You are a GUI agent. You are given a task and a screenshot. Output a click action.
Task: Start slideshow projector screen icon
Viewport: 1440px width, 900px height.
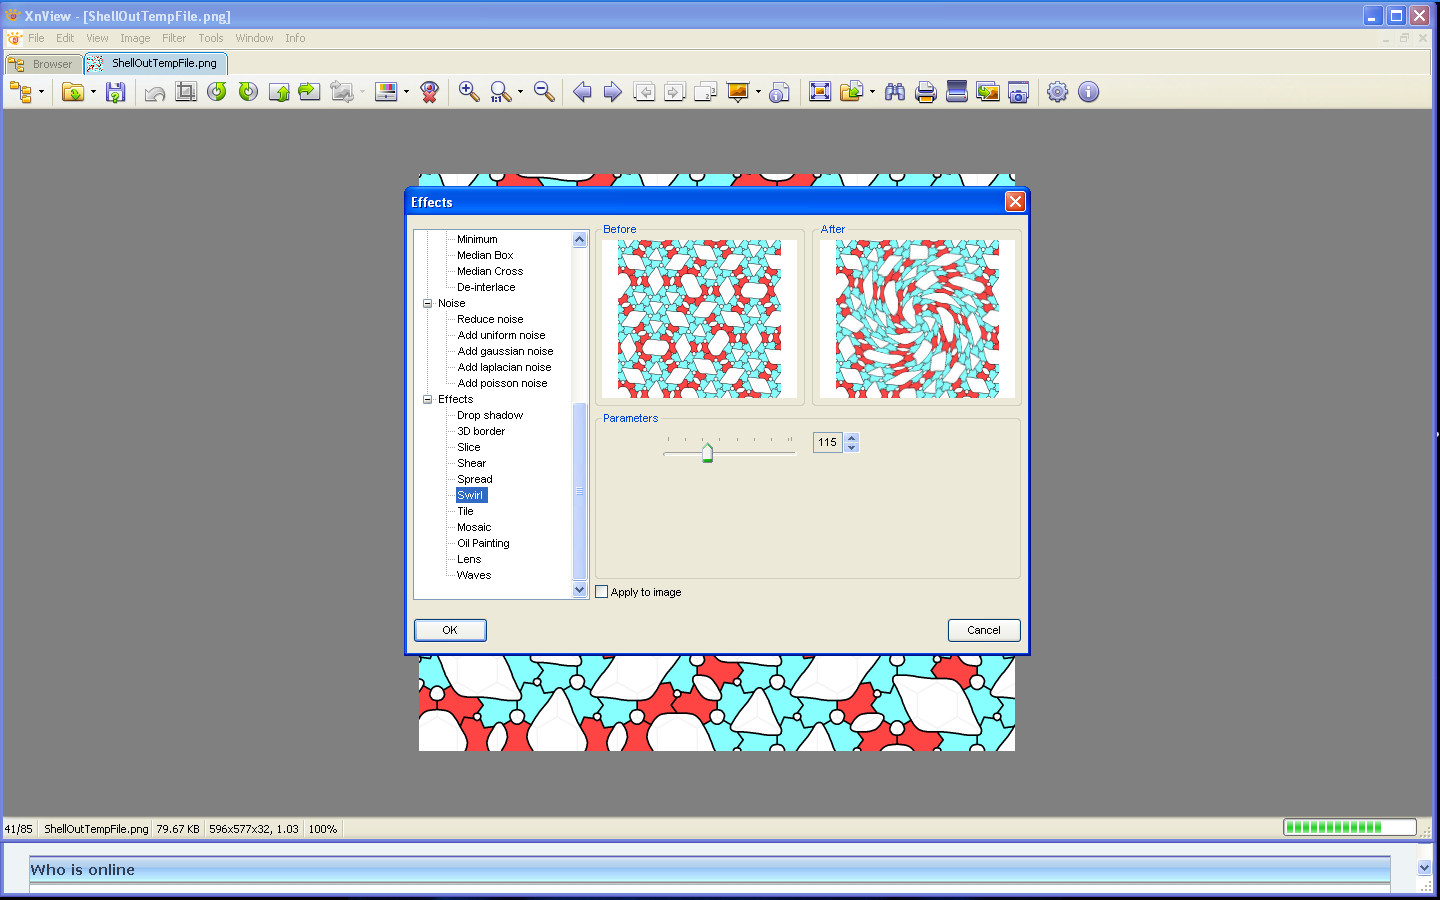tap(738, 92)
